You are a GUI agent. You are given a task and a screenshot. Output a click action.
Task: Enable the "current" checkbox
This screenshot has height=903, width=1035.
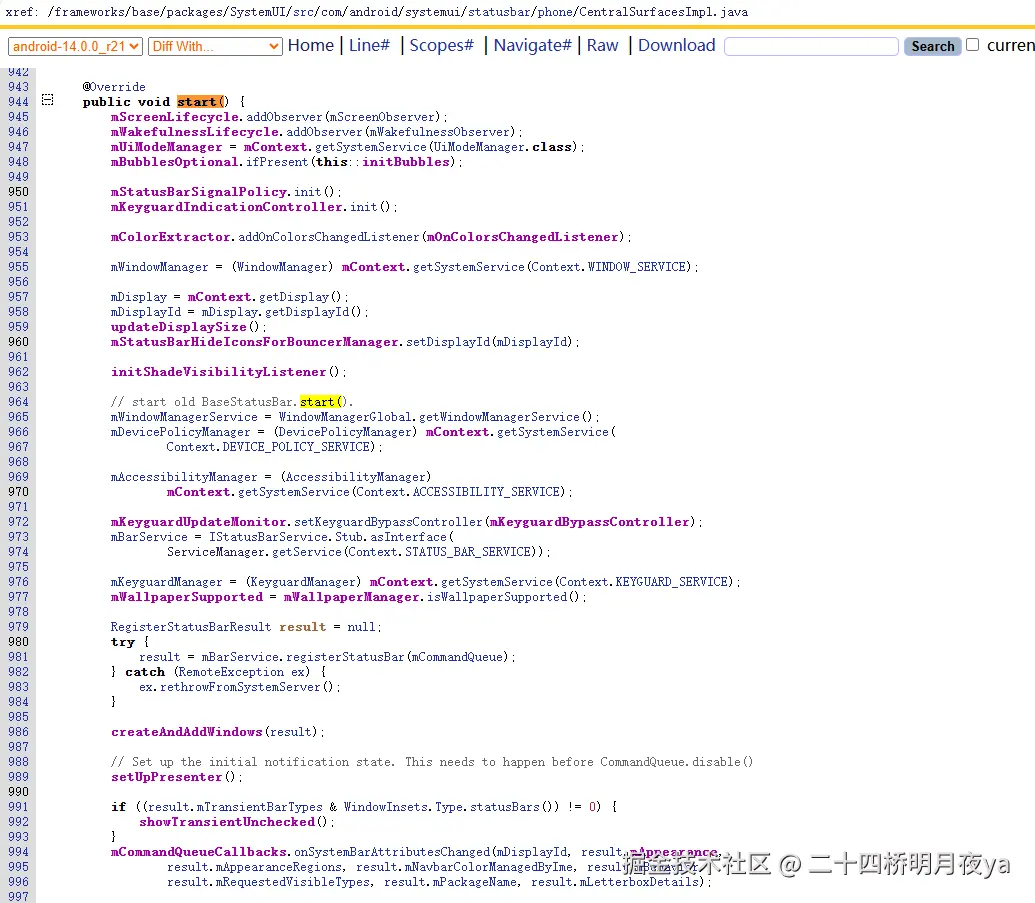971,45
